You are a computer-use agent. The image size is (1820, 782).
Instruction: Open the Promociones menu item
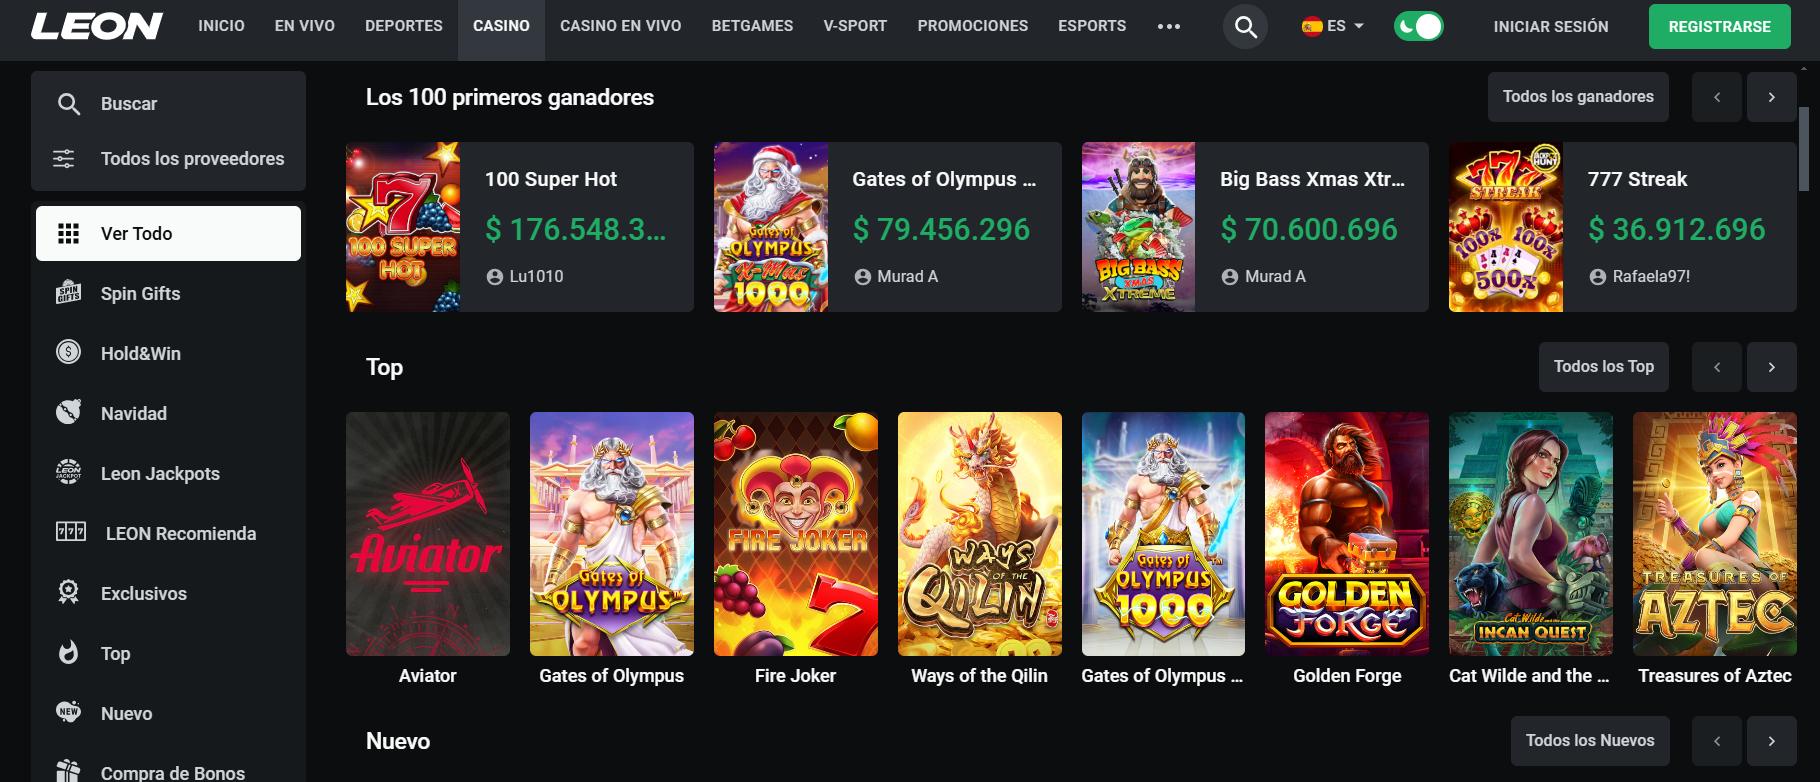point(972,26)
